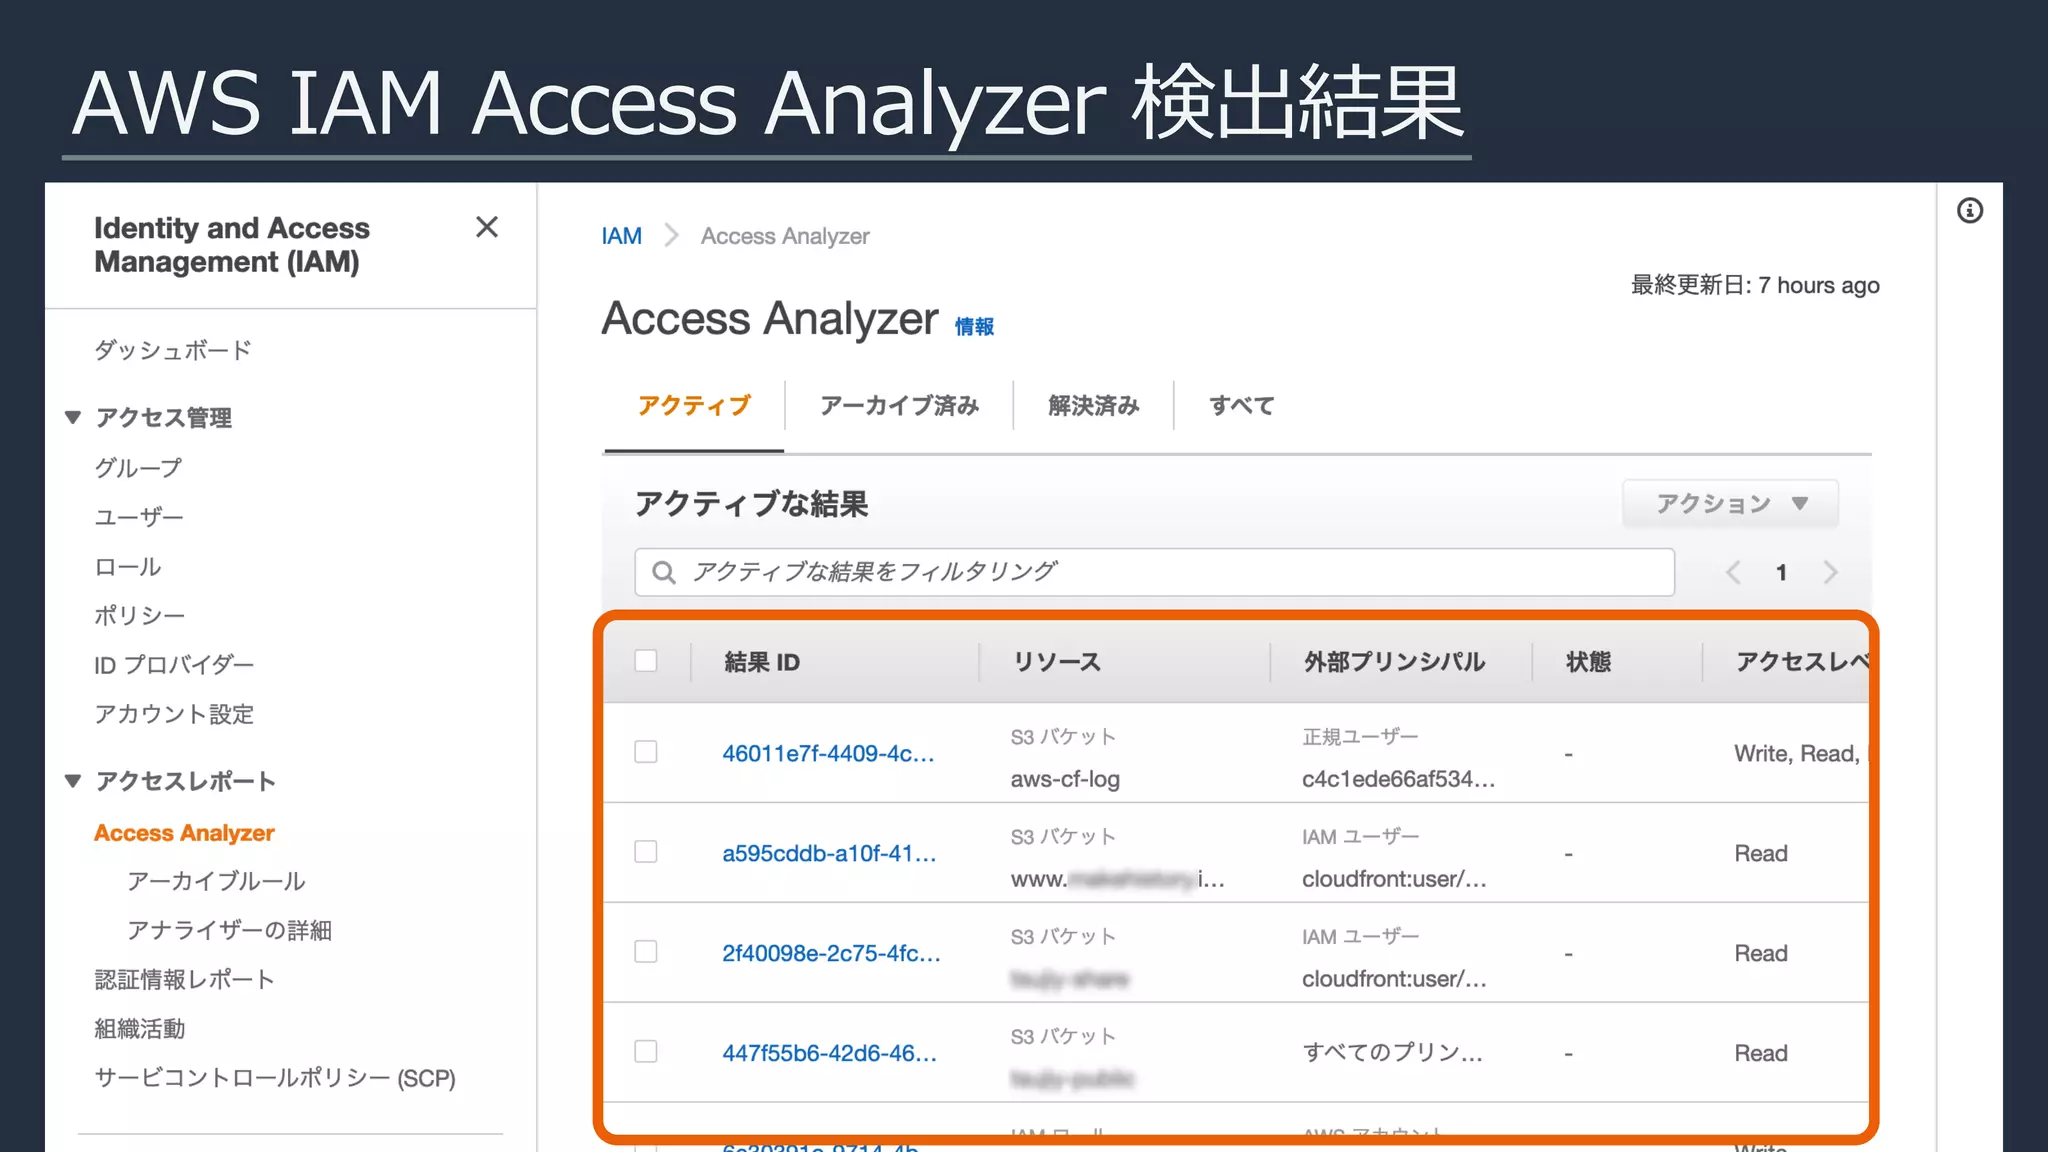
Task: Click the Access Analyzer breadcrumb text
Action: coord(785,236)
